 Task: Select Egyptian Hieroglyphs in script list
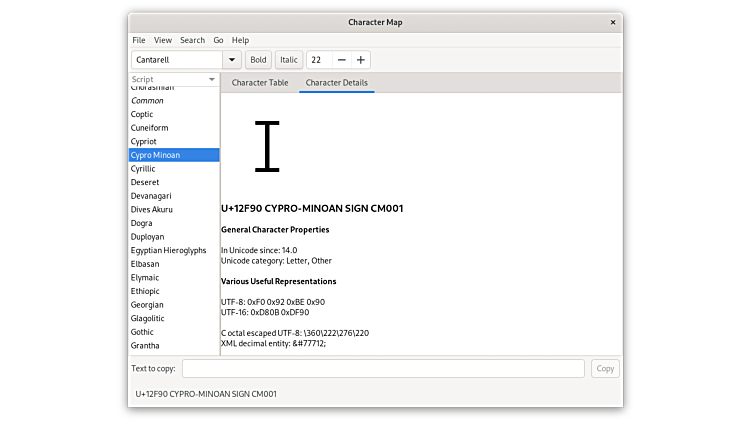(x=168, y=251)
